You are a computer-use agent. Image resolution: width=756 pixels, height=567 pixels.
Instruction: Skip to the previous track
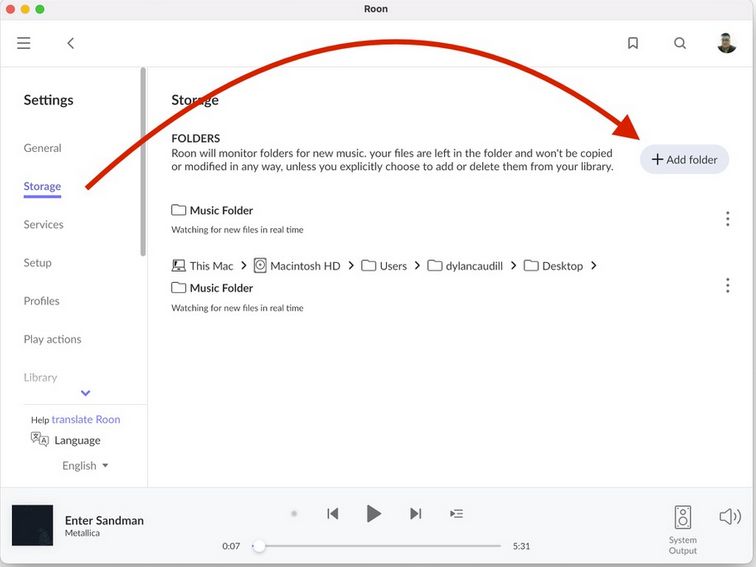coord(333,513)
